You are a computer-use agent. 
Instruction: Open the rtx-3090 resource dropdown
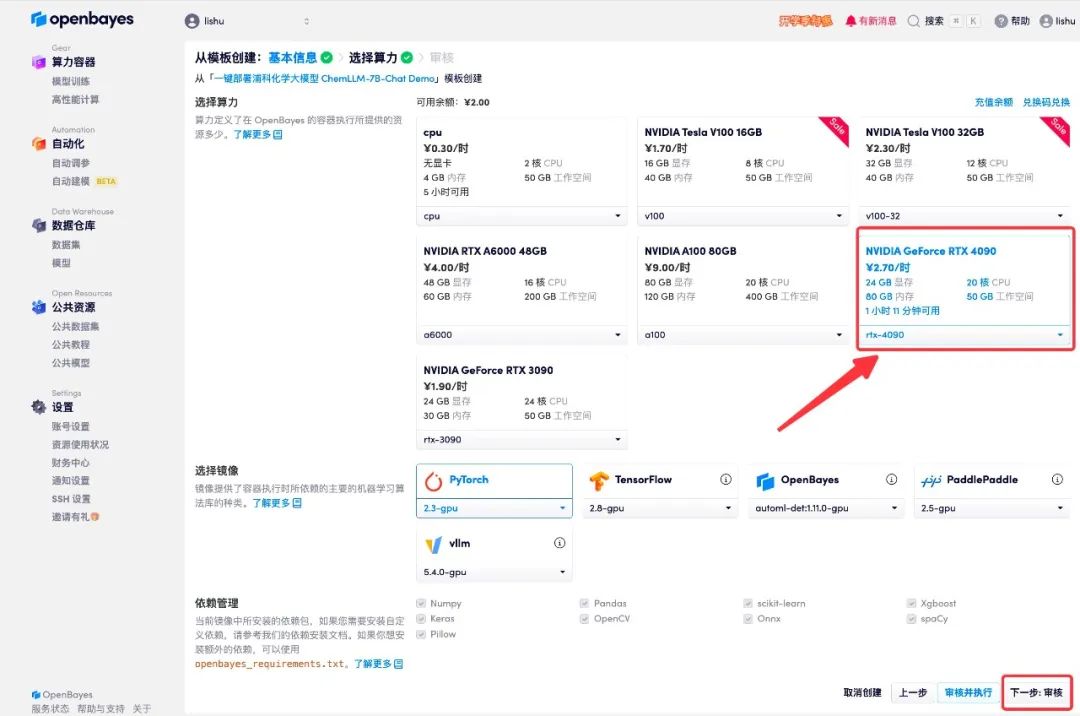tap(522, 439)
